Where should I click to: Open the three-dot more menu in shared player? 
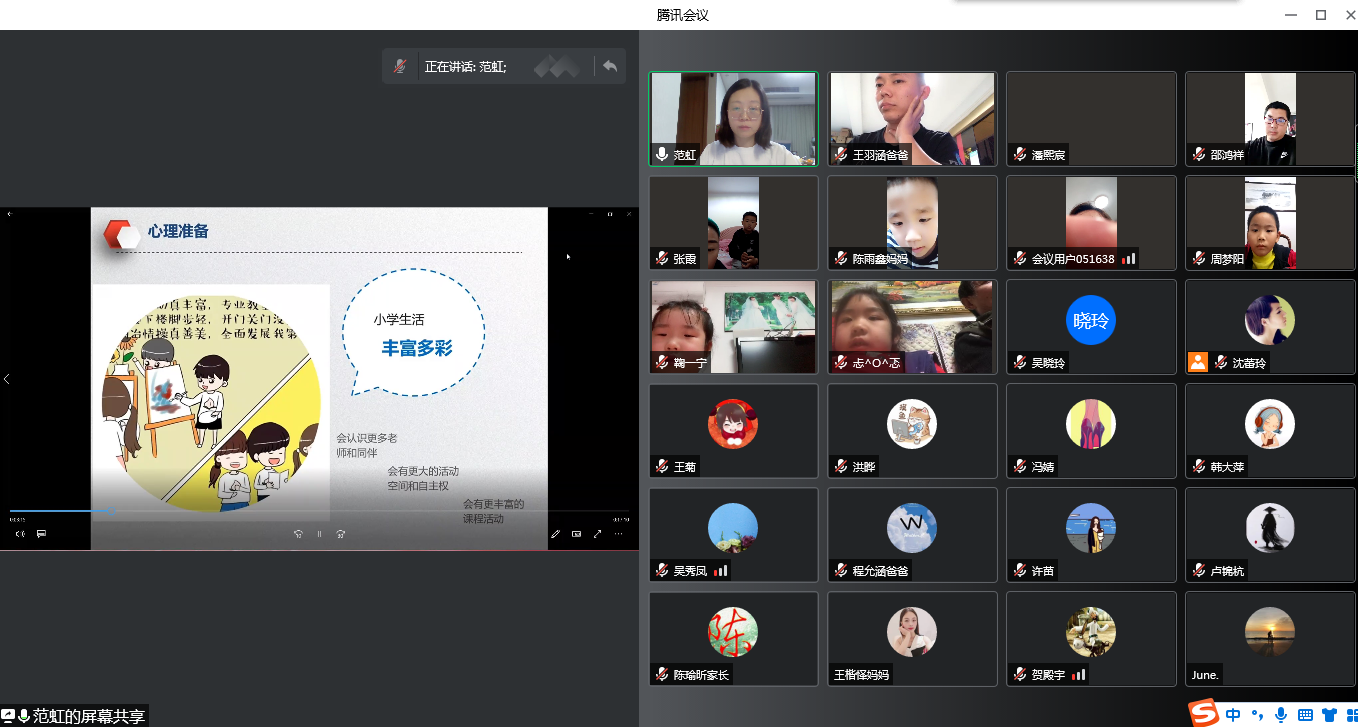click(x=619, y=534)
